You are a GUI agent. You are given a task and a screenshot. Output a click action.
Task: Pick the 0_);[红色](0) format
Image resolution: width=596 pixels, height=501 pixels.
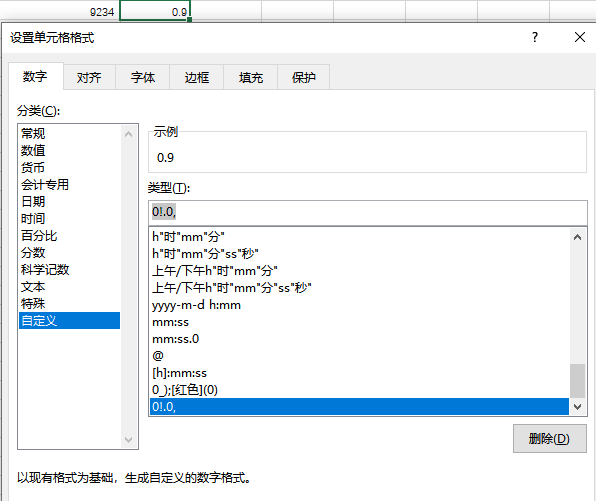pos(360,390)
